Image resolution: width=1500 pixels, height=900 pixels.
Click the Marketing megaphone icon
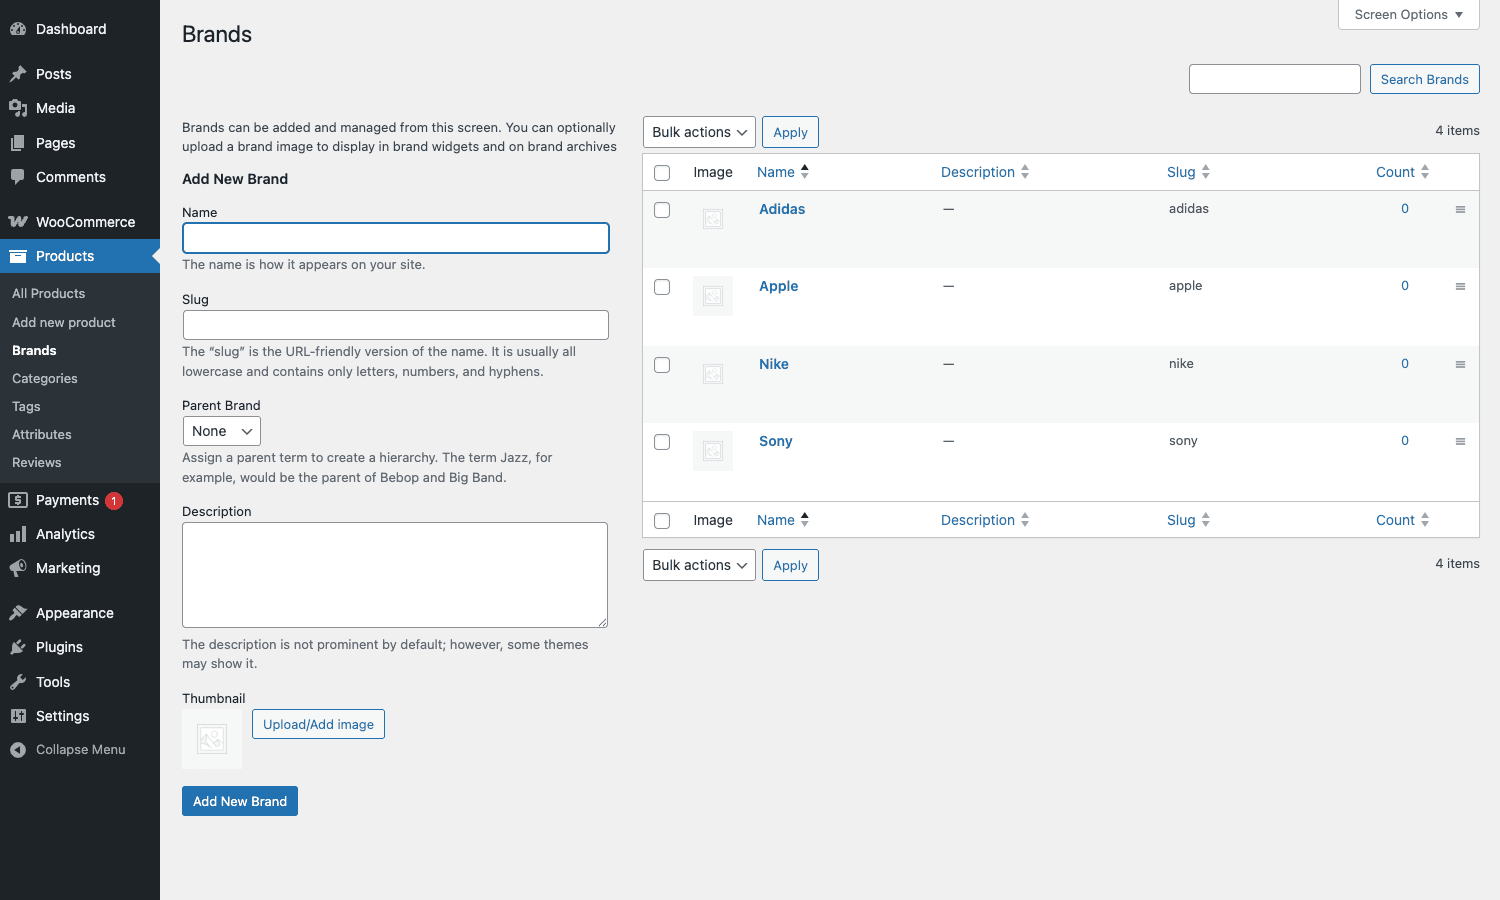[x=18, y=568]
